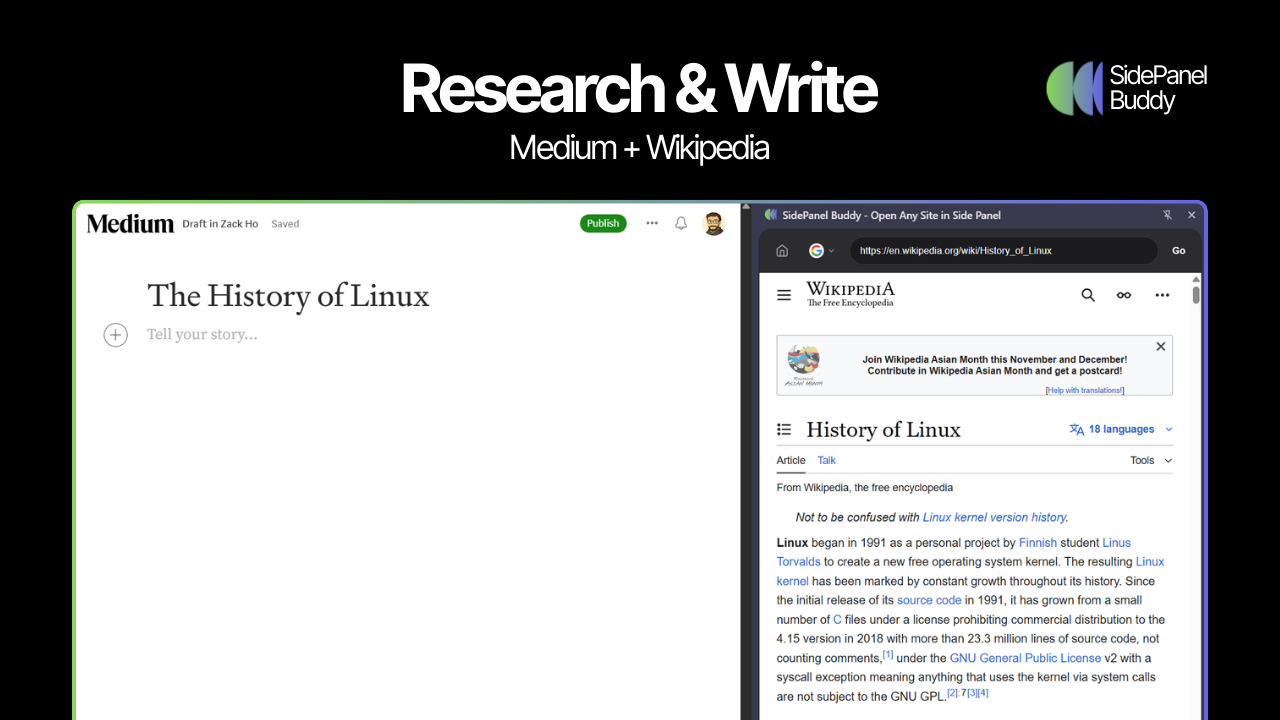
Task: Click the SidePanel Buddy title bar icon
Action: point(770,215)
